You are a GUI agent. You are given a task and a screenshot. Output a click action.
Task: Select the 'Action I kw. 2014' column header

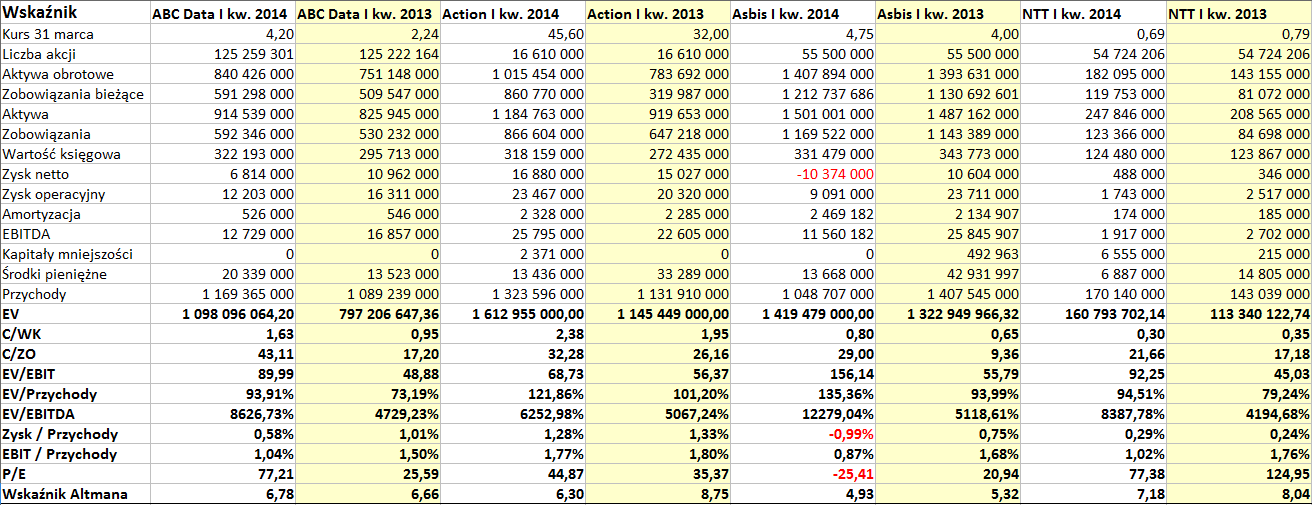coord(512,14)
